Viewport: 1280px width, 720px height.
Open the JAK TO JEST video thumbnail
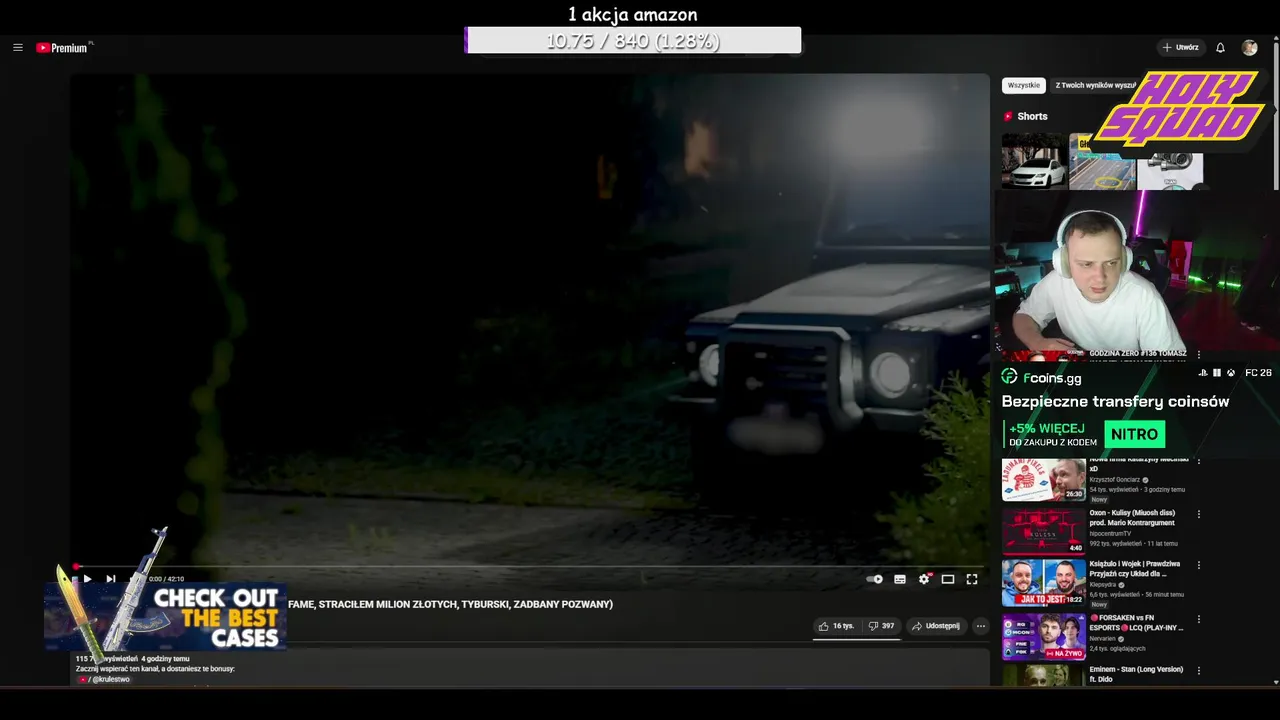1044,583
